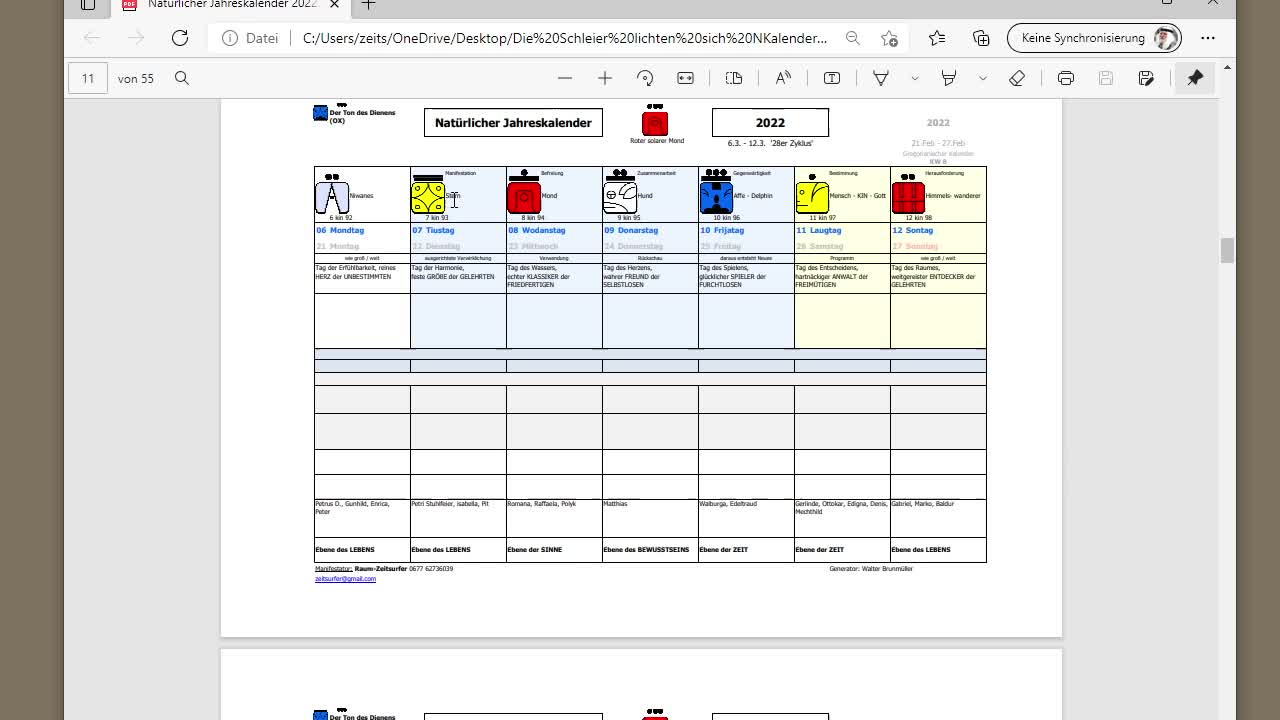Click Keine Synchronisierung profile button

tap(1095, 38)
